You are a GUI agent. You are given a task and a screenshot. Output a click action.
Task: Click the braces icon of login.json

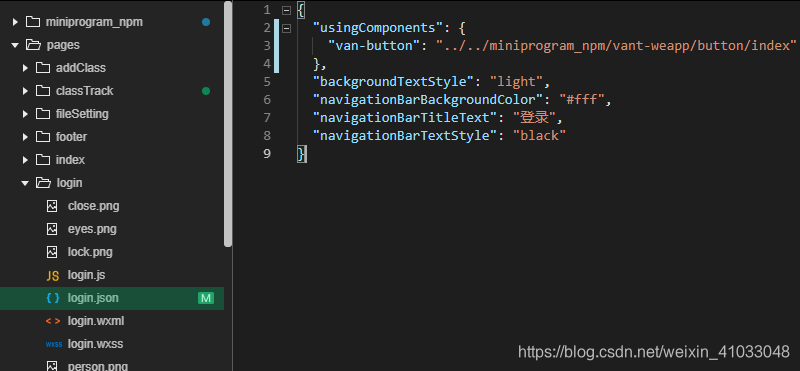(x=53, y=298)
